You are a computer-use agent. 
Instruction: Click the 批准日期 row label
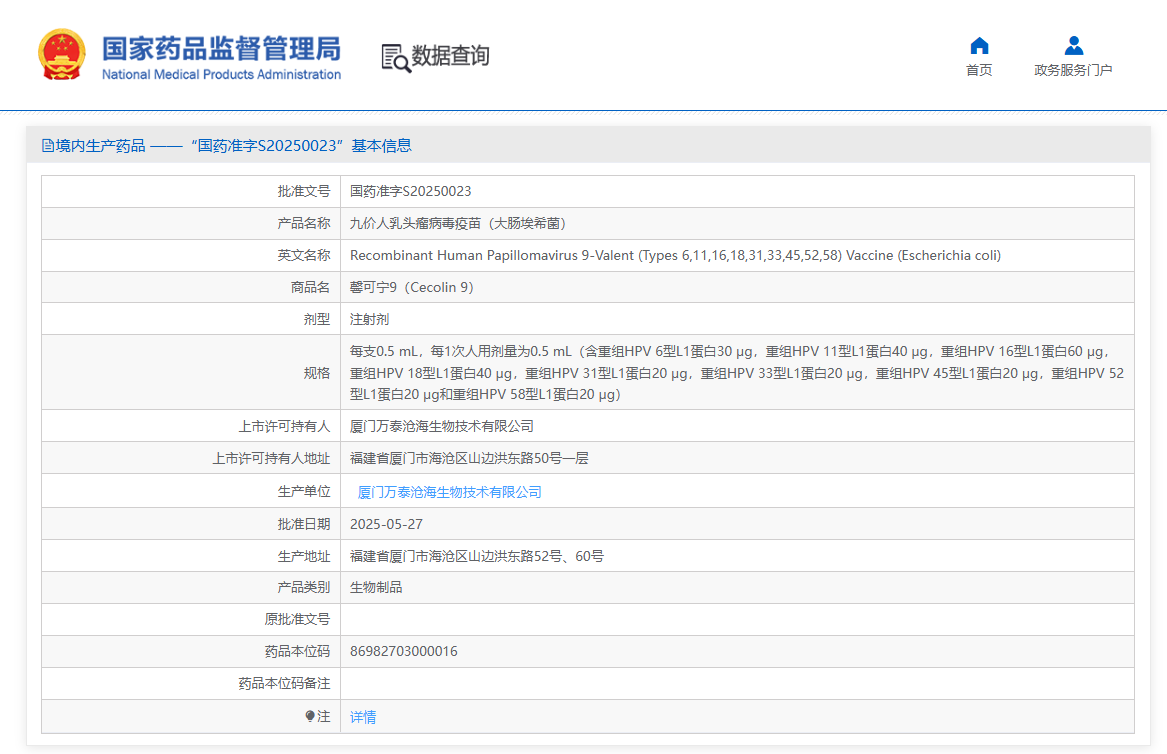pos(304,524)
